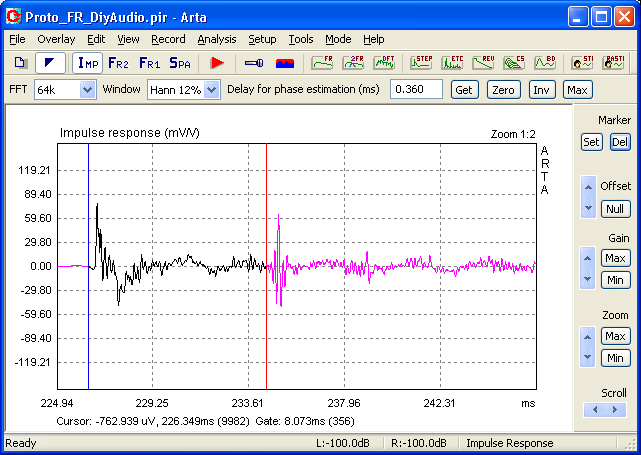Viewport: 641px width, 455px height.
Task: Click the Gain Min button
Action: click(615, 280)
